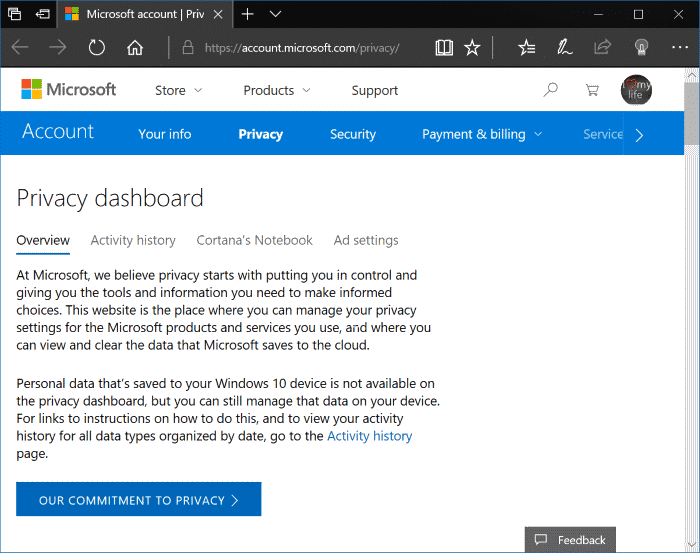Switch to the Ad settings tab

[x=366, y=241]
